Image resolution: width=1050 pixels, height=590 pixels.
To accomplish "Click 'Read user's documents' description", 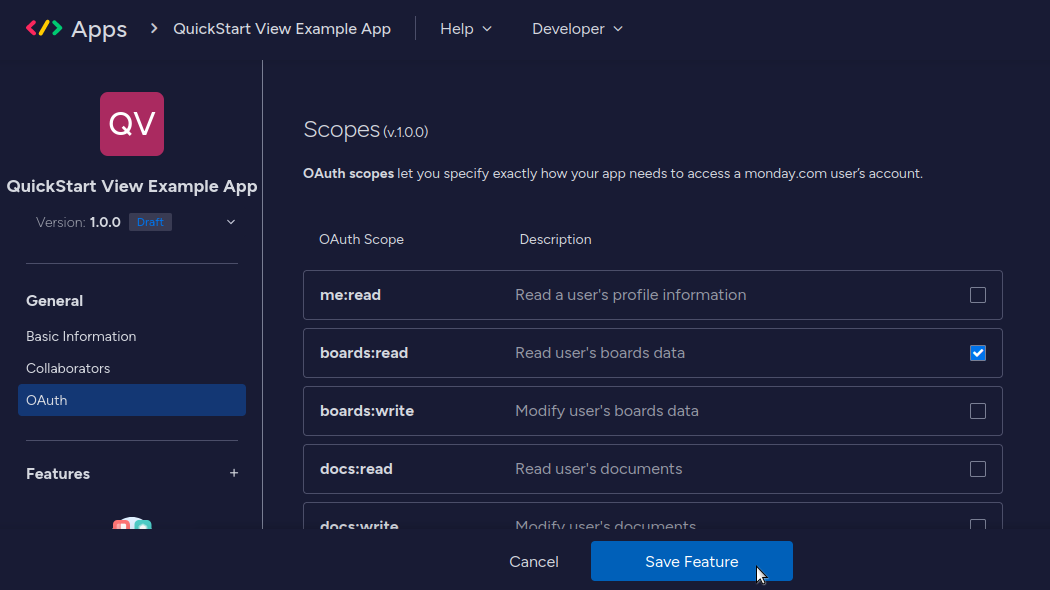I will click(599, 469).
